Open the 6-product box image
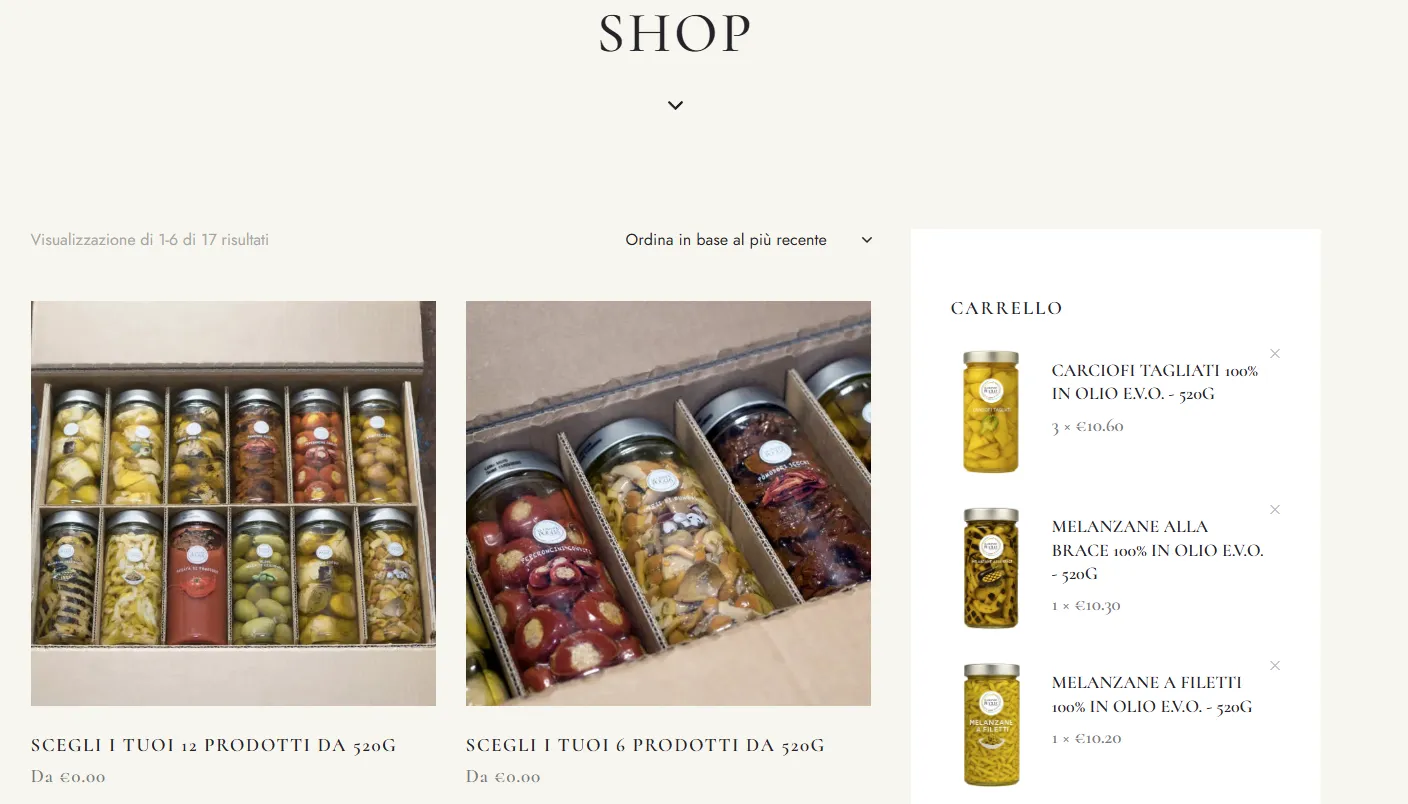Screen dimensions: 1408x804 (668, 503)
